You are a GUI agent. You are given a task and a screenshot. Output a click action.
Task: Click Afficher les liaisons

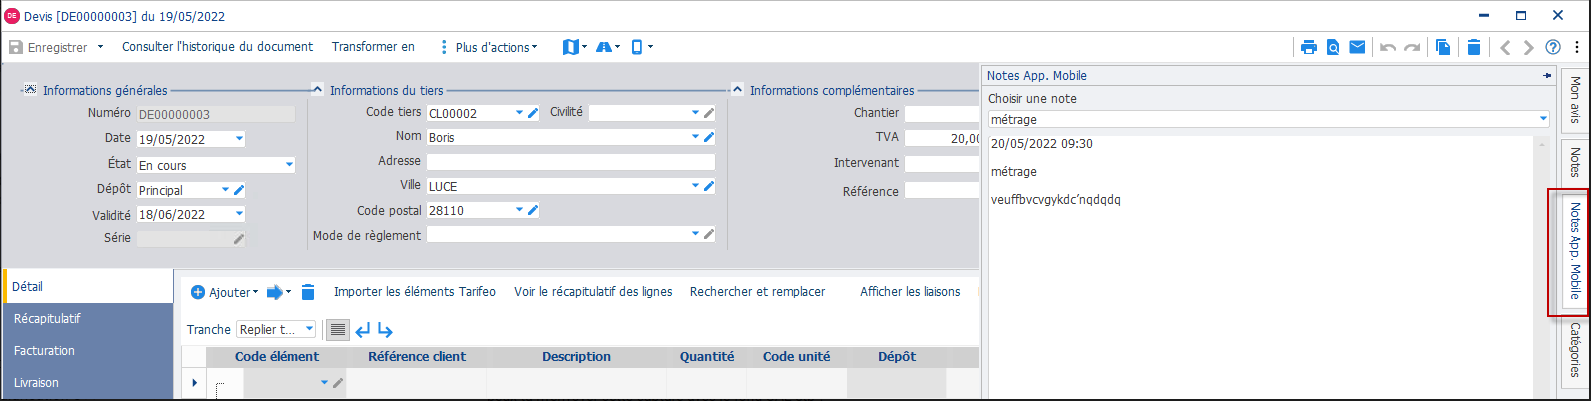point(910,292)
